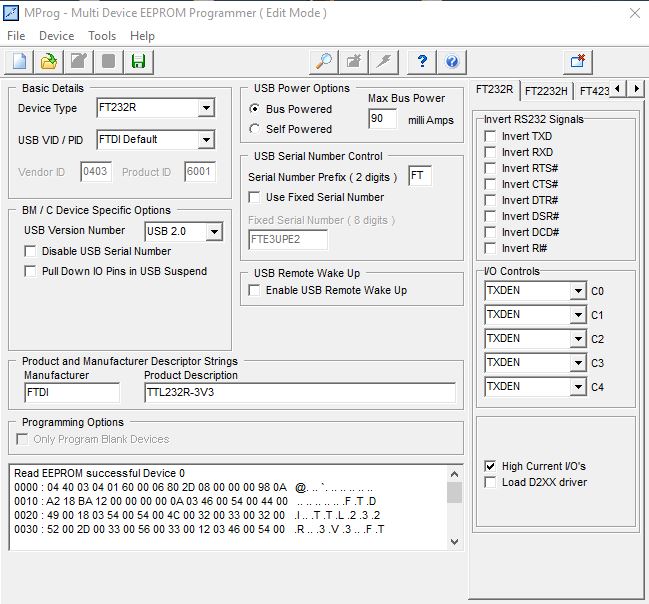Screen dimensions: 649x604
Task: Click the log row starting with 0010
Action: click(x=195, y=501)
